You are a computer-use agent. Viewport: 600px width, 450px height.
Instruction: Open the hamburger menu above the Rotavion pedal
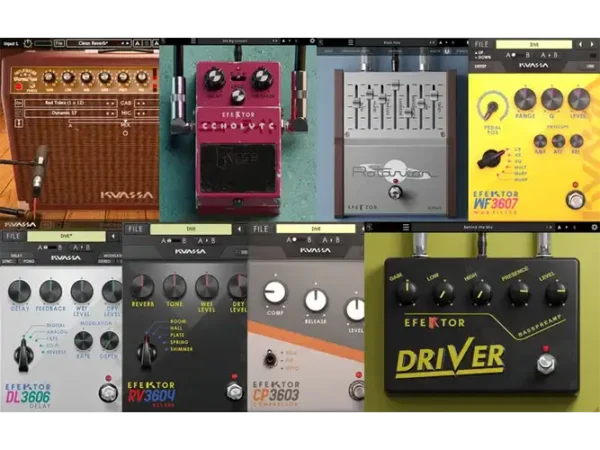(350, 42)
